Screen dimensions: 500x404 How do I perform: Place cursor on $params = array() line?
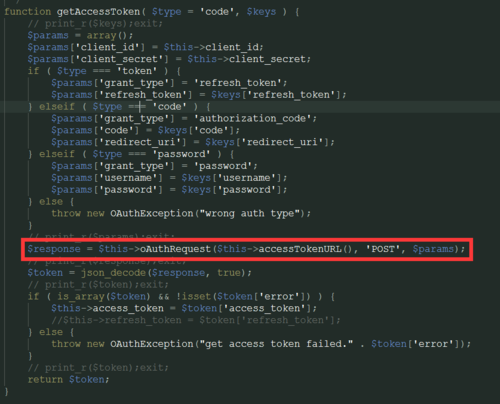[x=80, y=36]
